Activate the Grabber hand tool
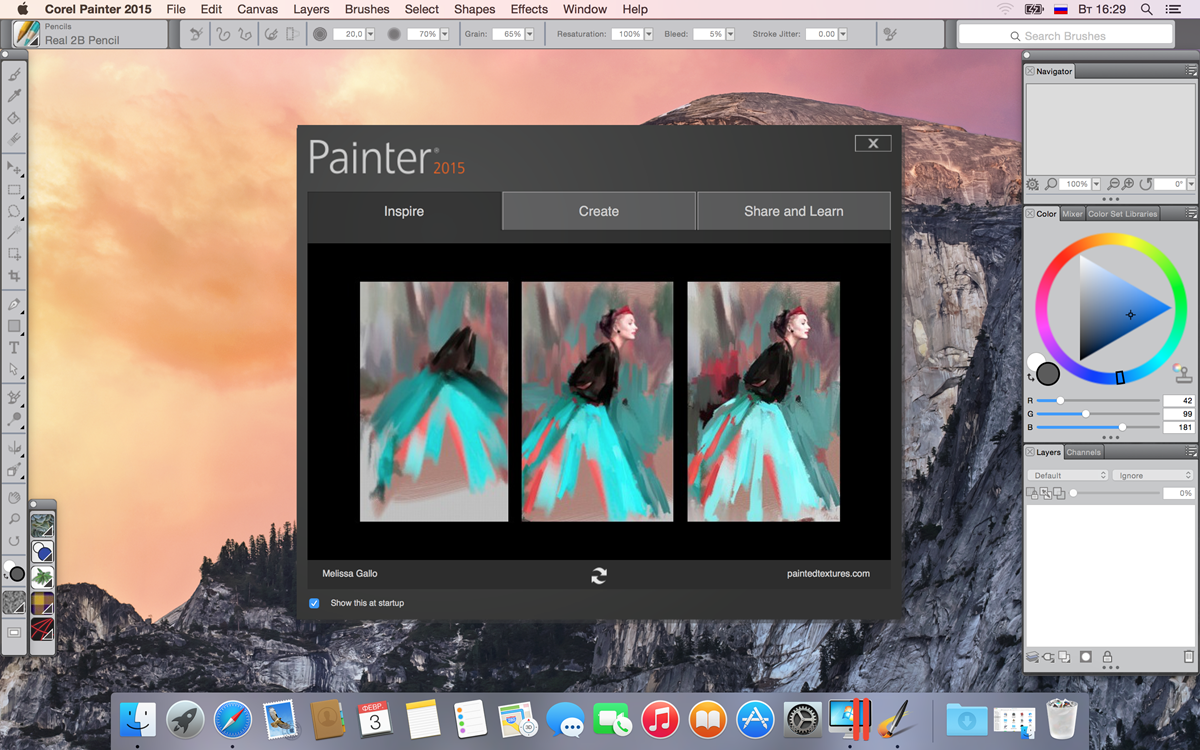This screenshot has width=1200, height=750. tap(14, 497)
